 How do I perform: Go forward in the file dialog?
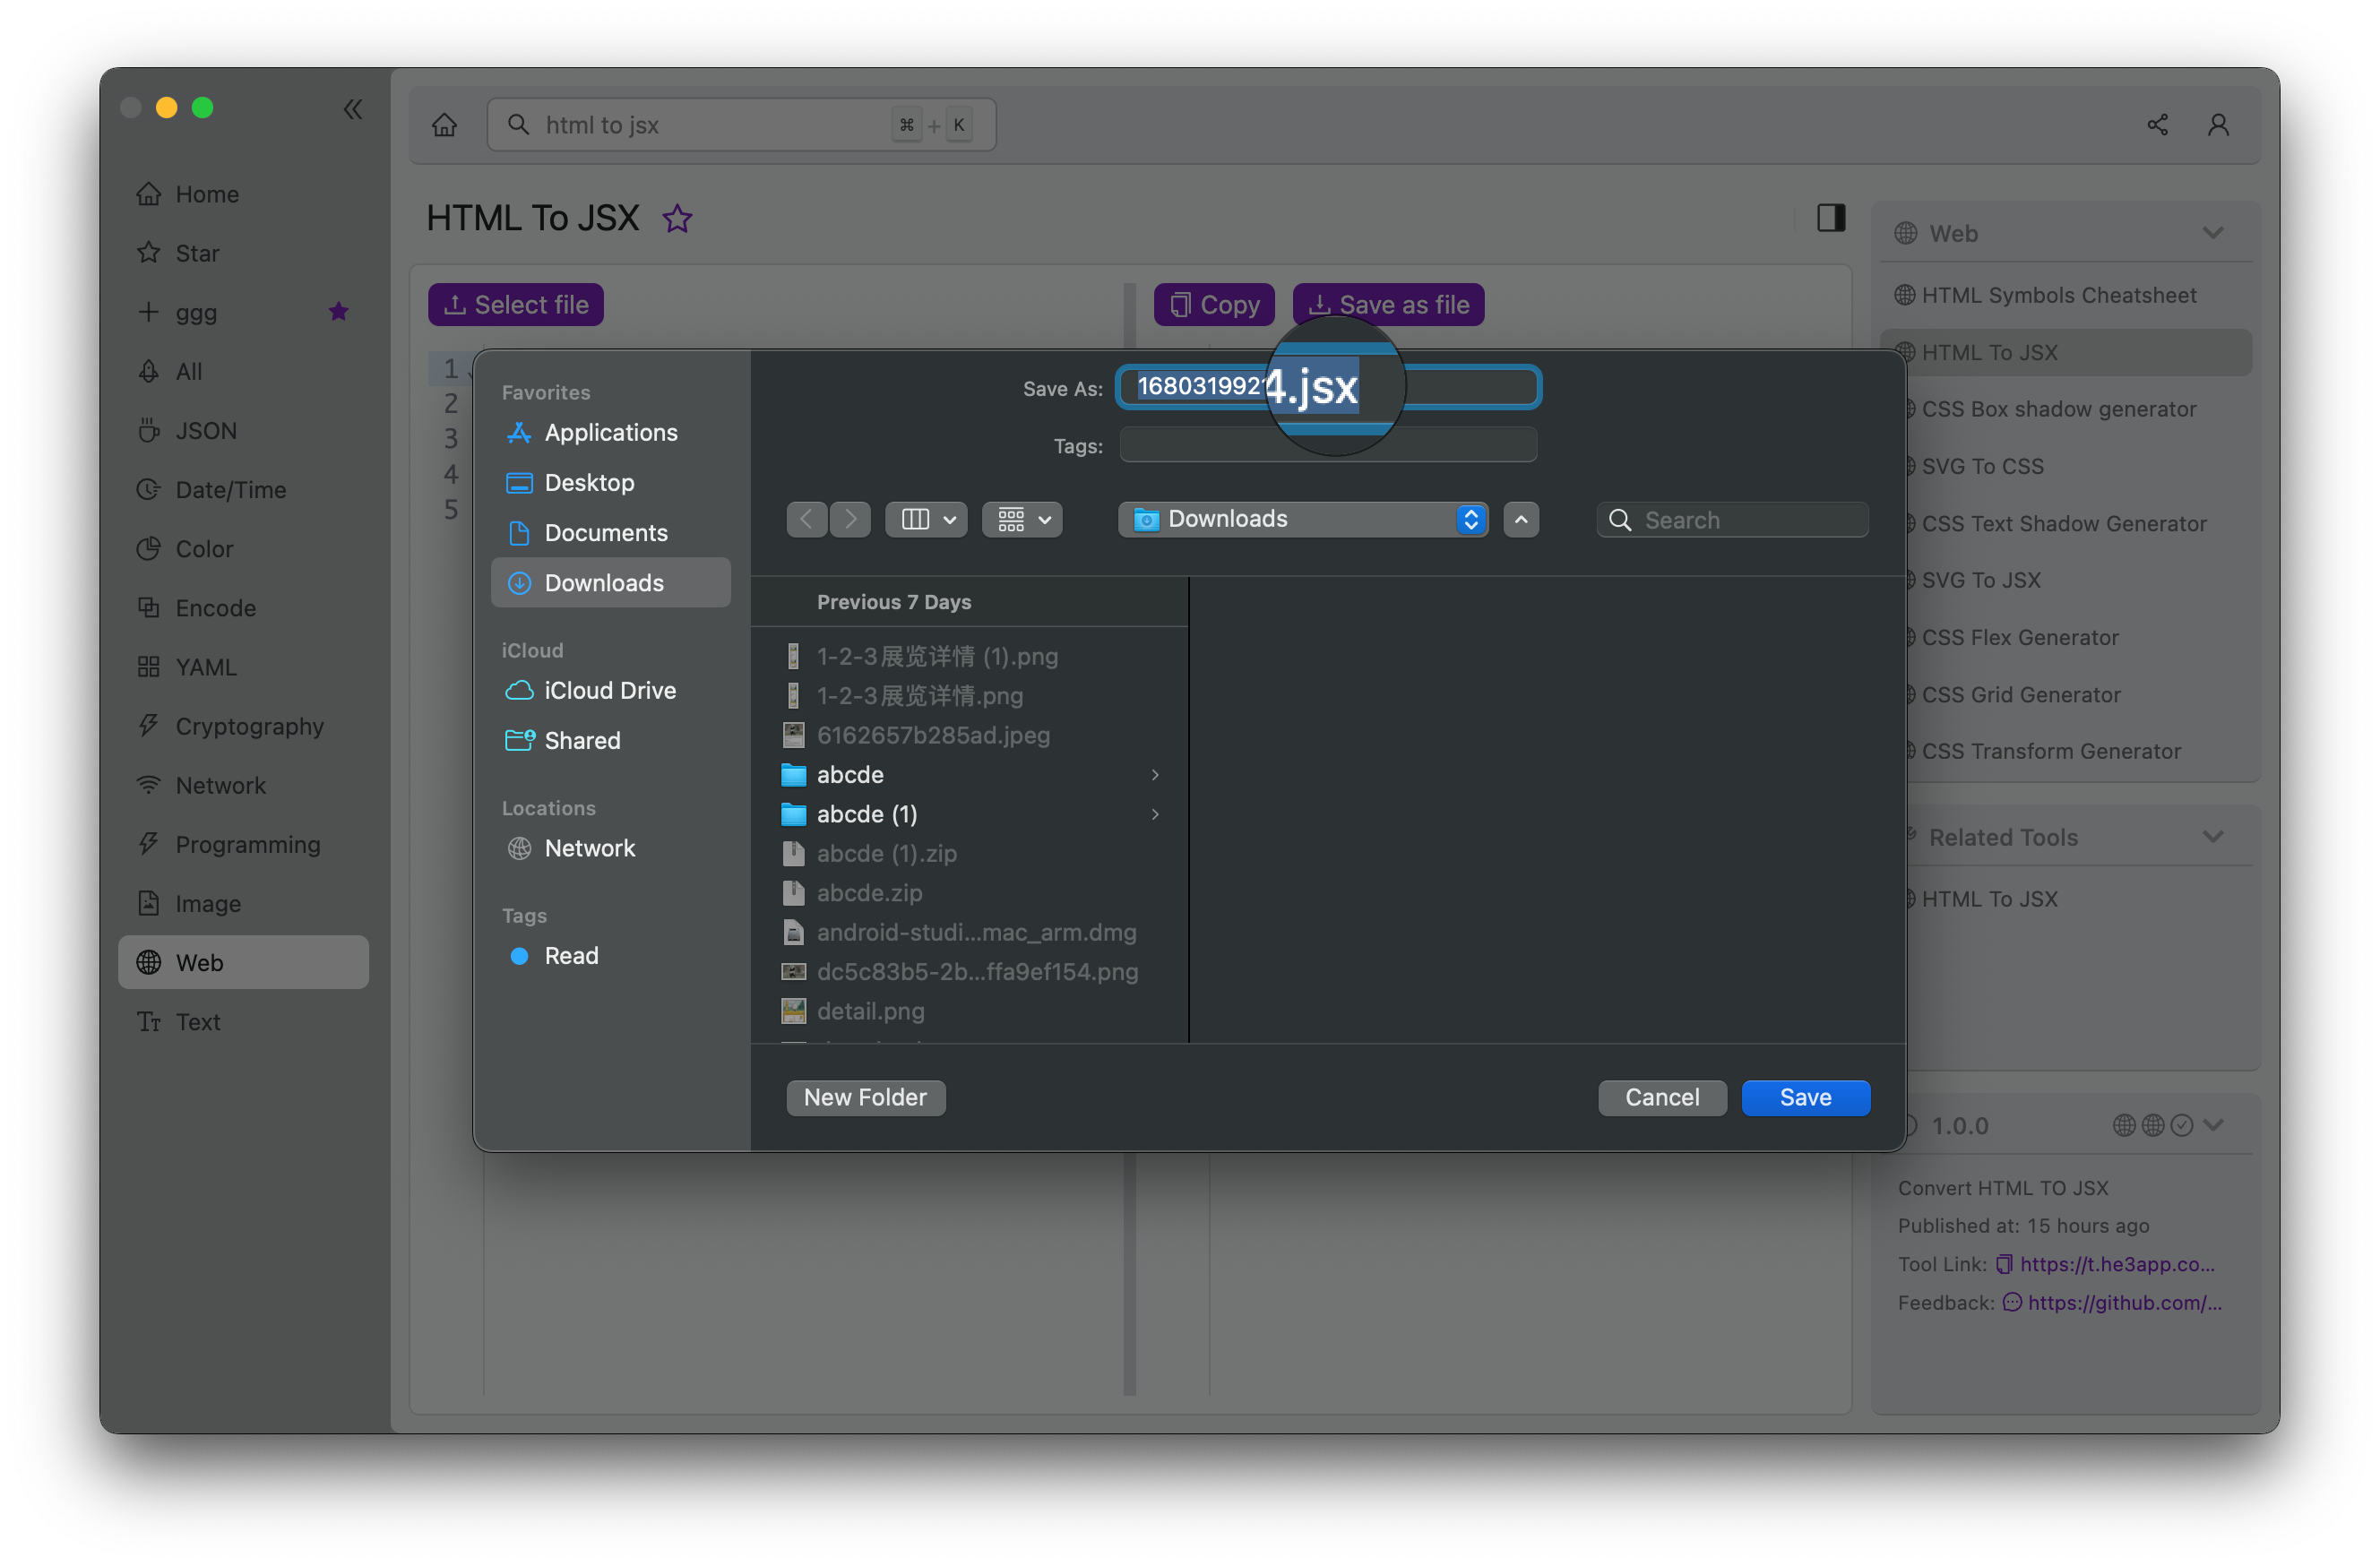click(850, 519)
